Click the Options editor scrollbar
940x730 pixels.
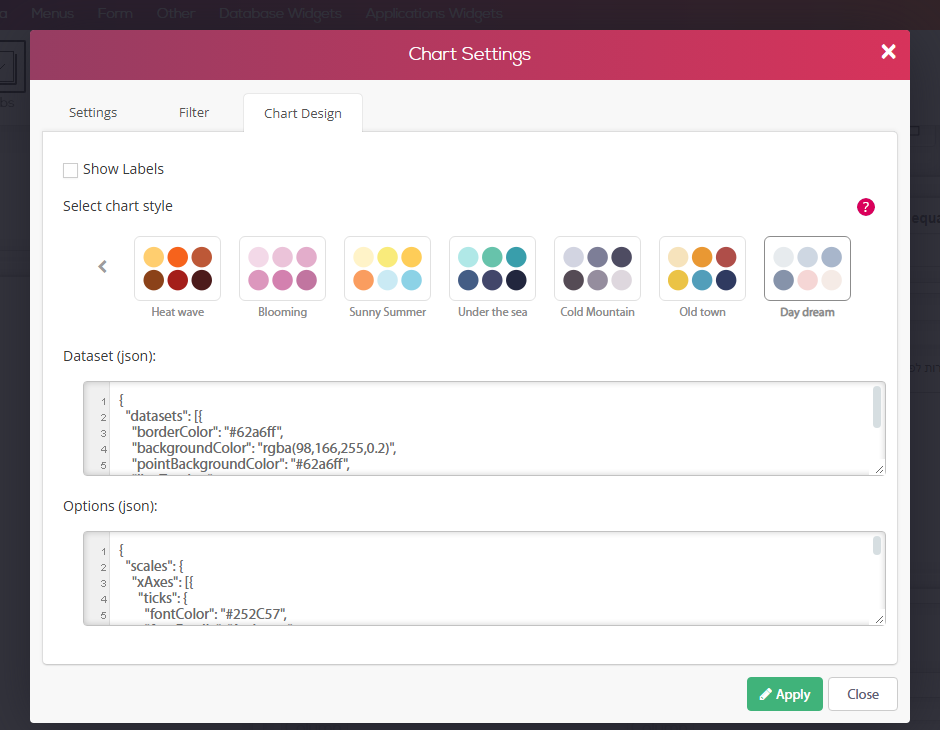coord(876,545)
